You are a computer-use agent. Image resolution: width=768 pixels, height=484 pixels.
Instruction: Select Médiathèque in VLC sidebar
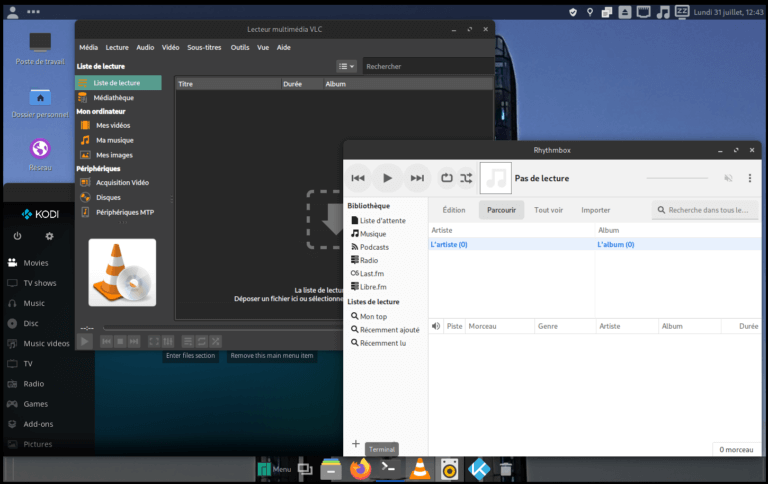113,98
